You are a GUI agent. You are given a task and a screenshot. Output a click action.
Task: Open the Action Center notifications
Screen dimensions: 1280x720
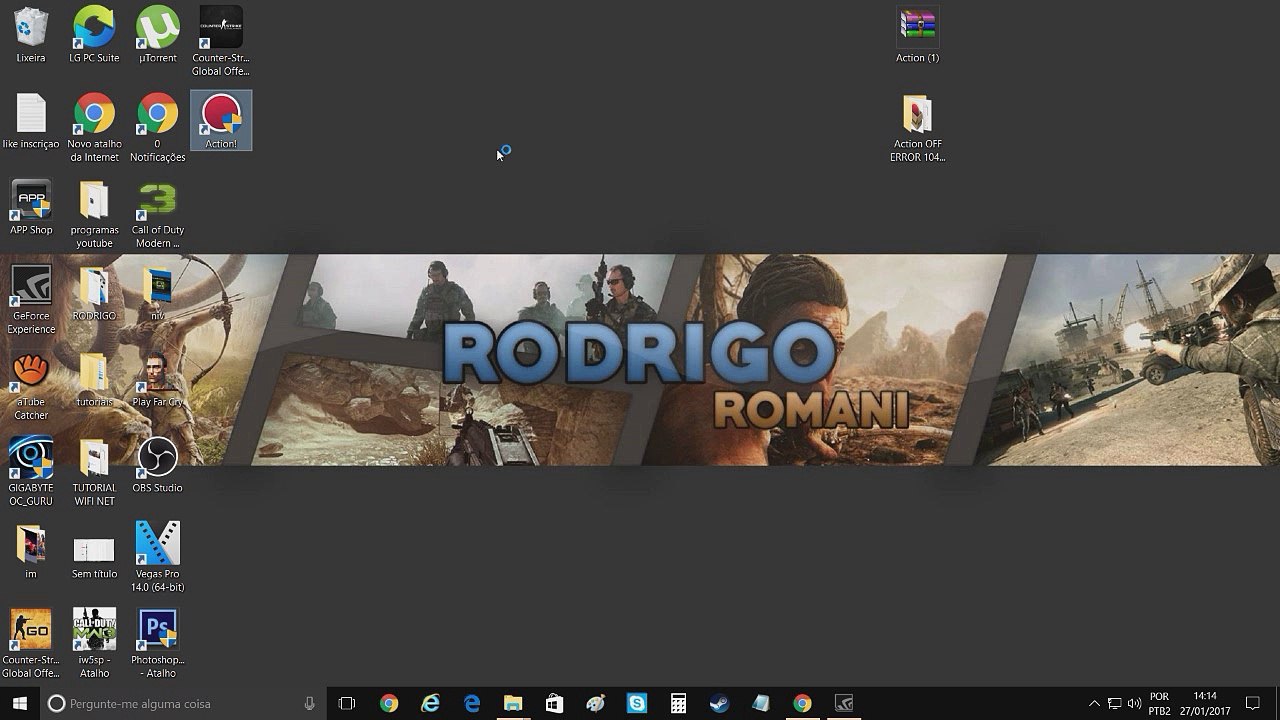coord(1252,703)
